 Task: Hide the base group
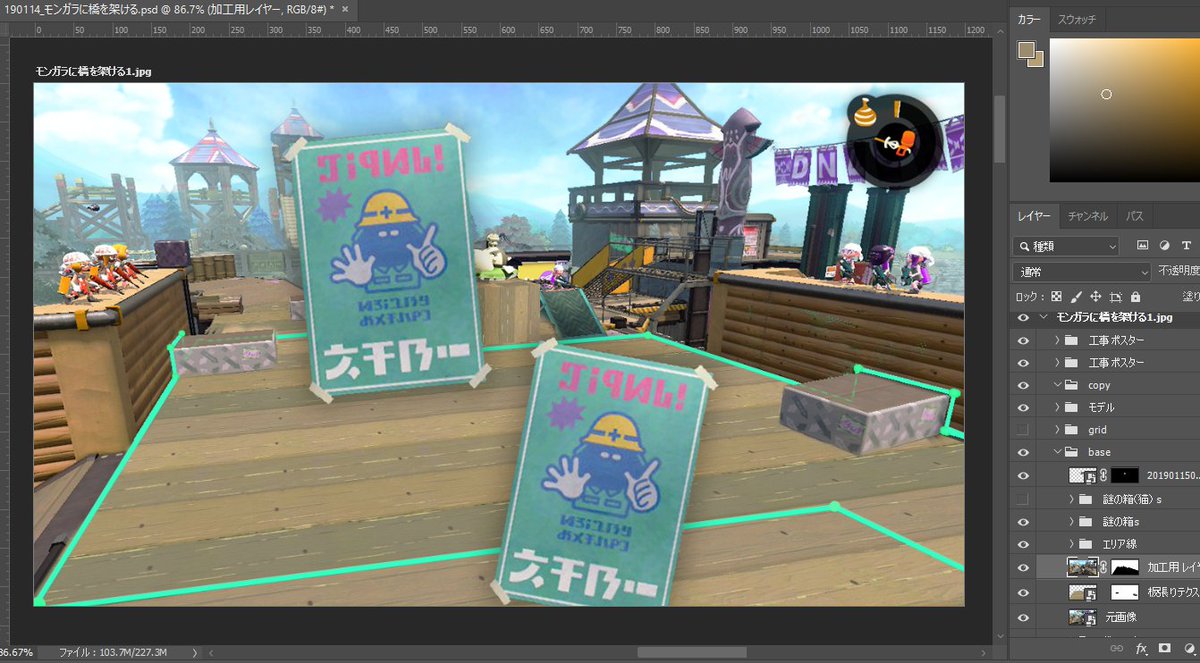1022,452
